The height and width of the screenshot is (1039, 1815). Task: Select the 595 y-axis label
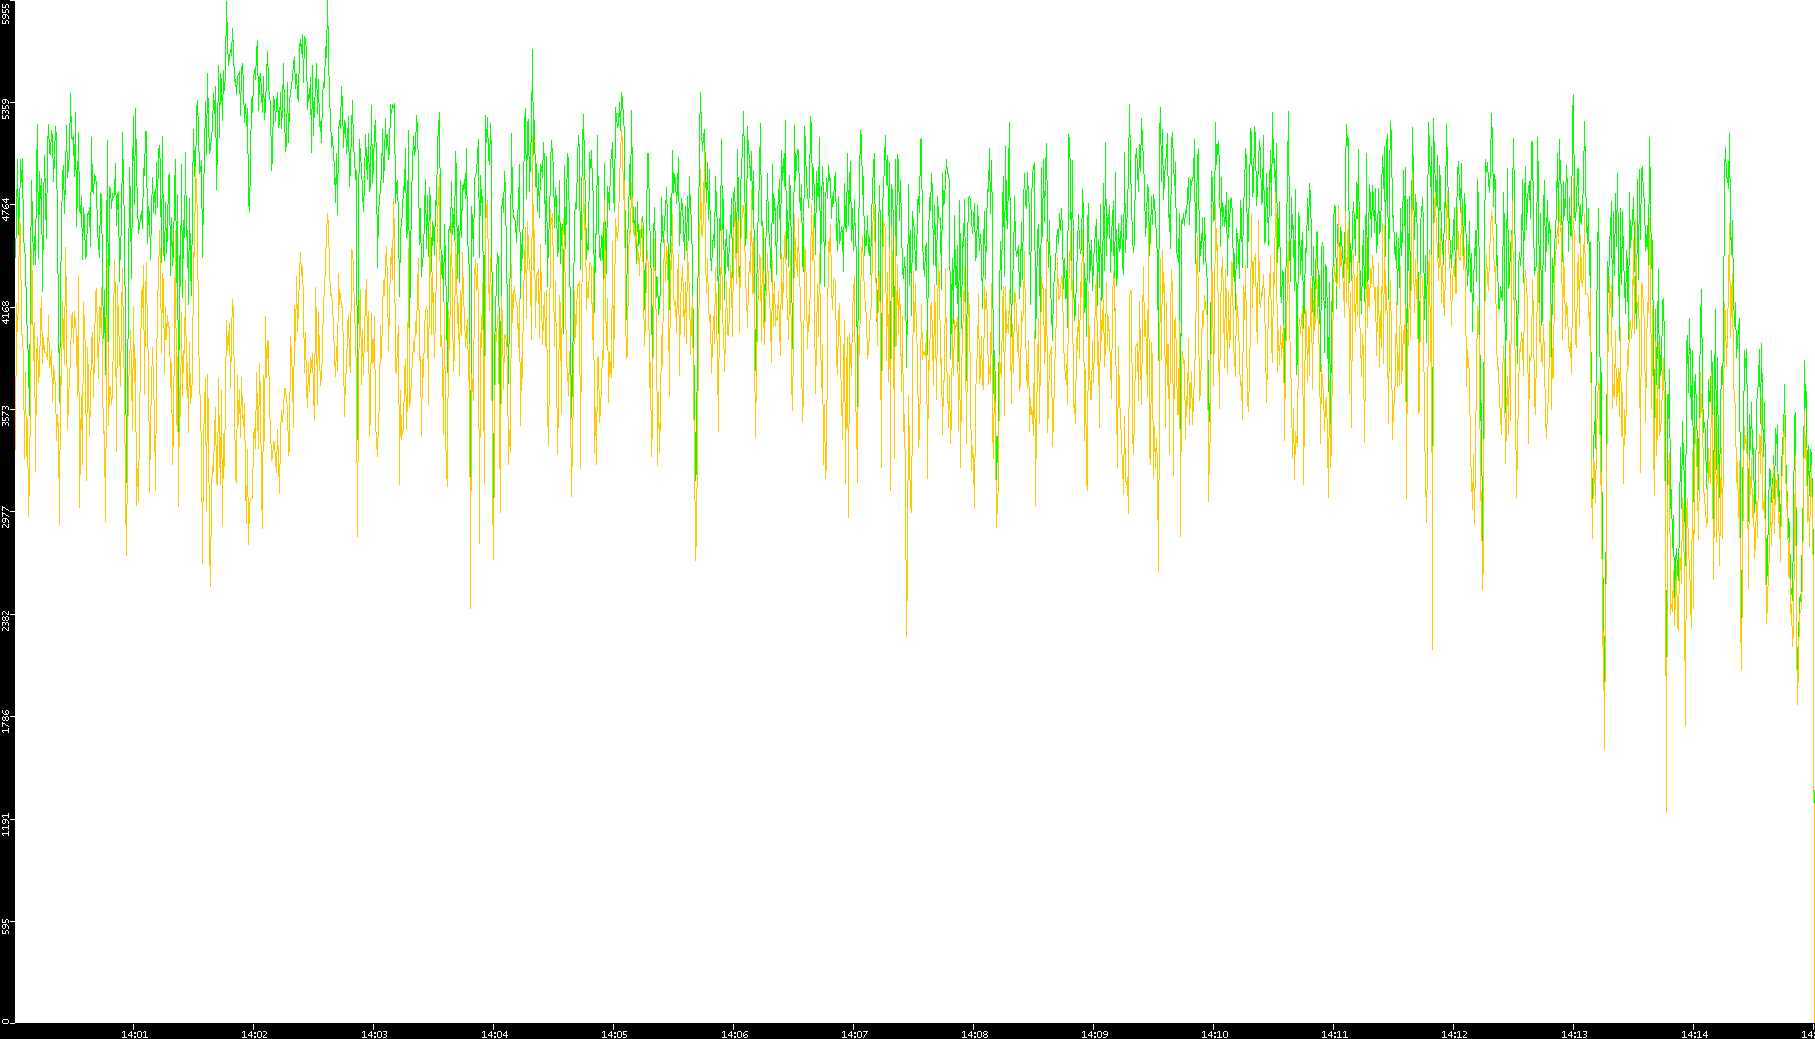tap(7, 926)
